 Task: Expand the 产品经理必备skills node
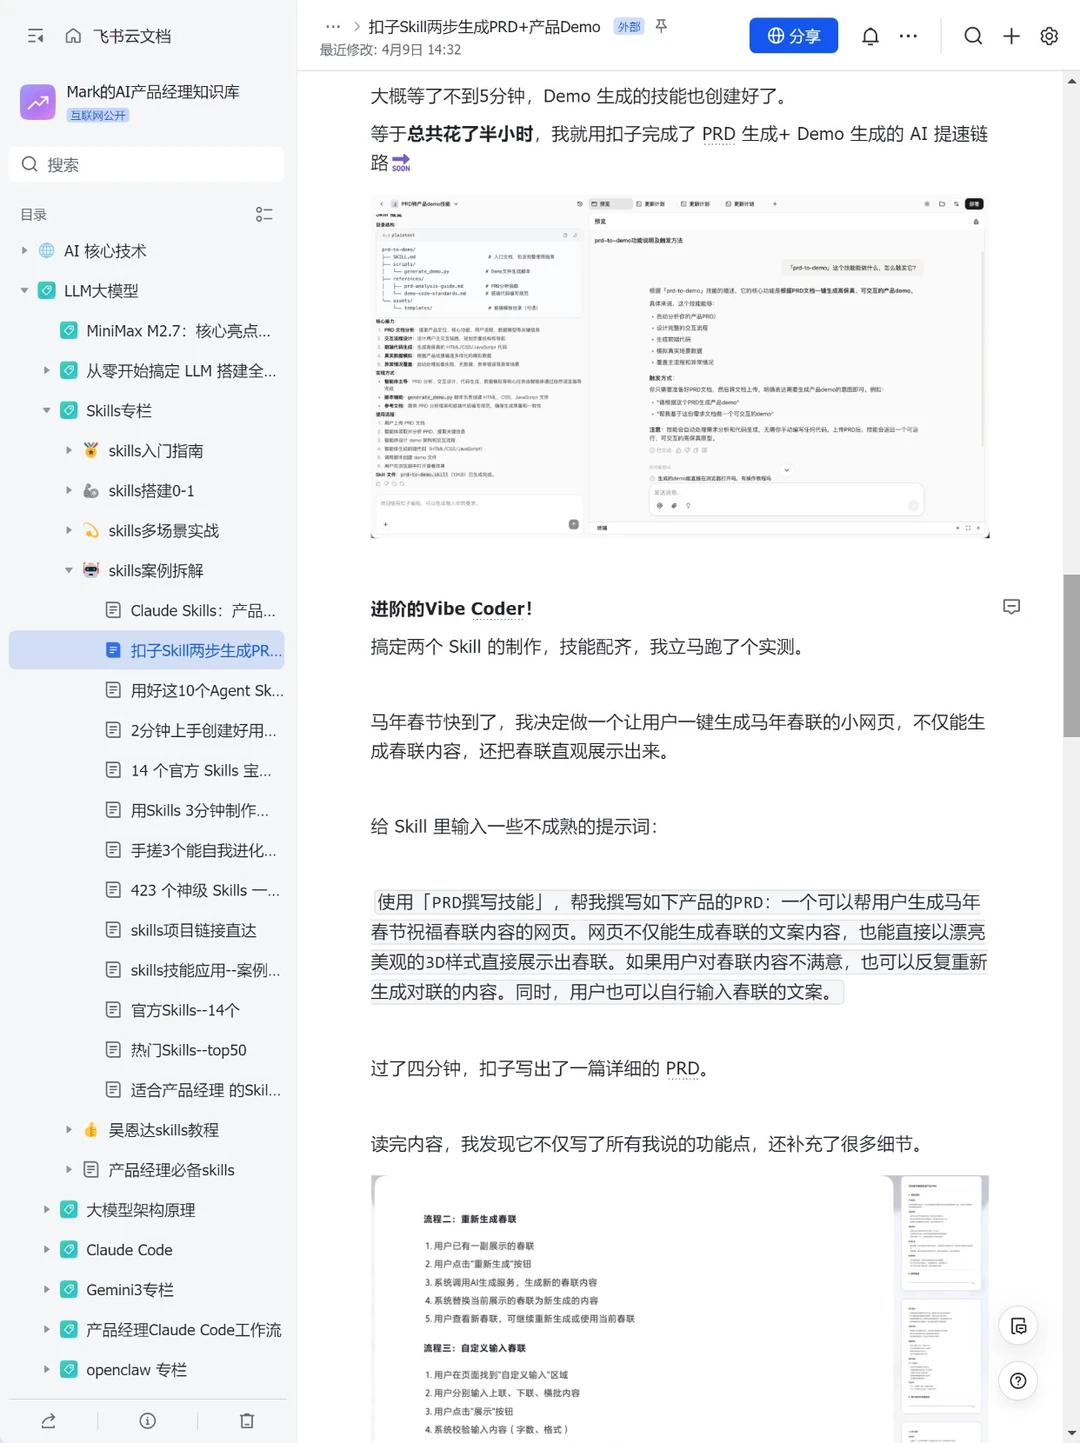68,1170
